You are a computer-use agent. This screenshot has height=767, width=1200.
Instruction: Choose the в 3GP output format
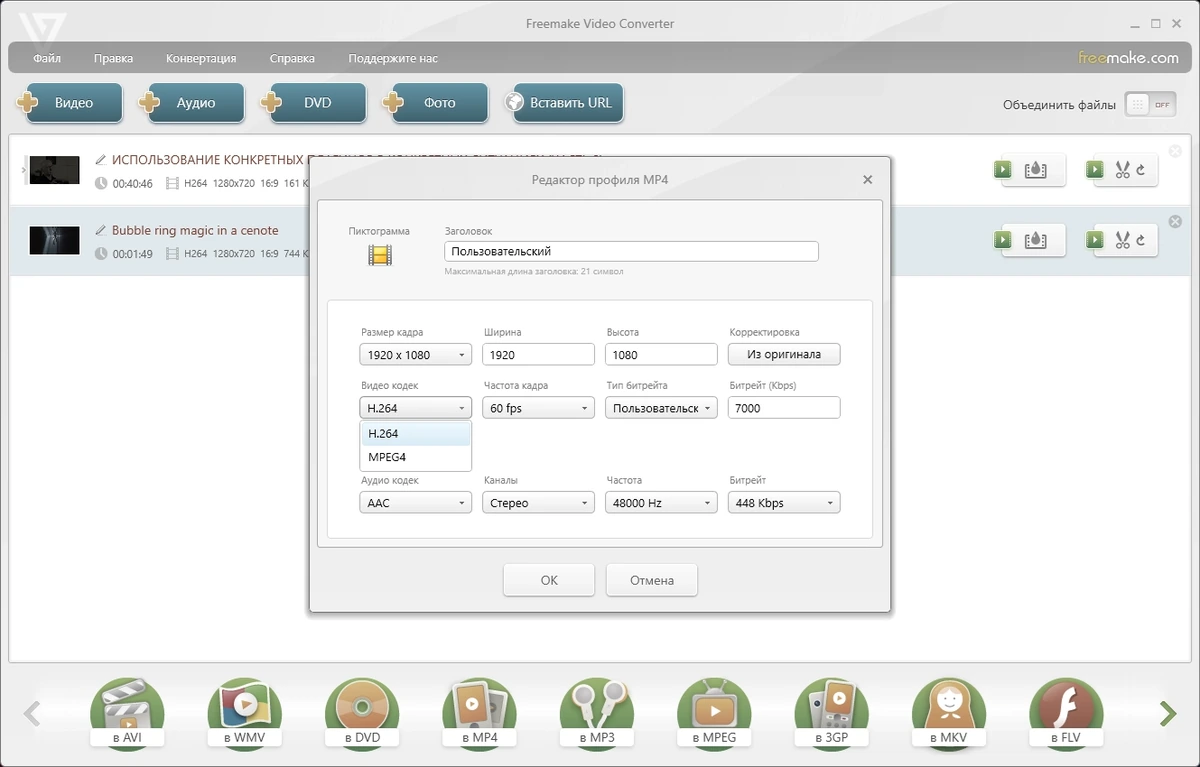tap(832, 715)
